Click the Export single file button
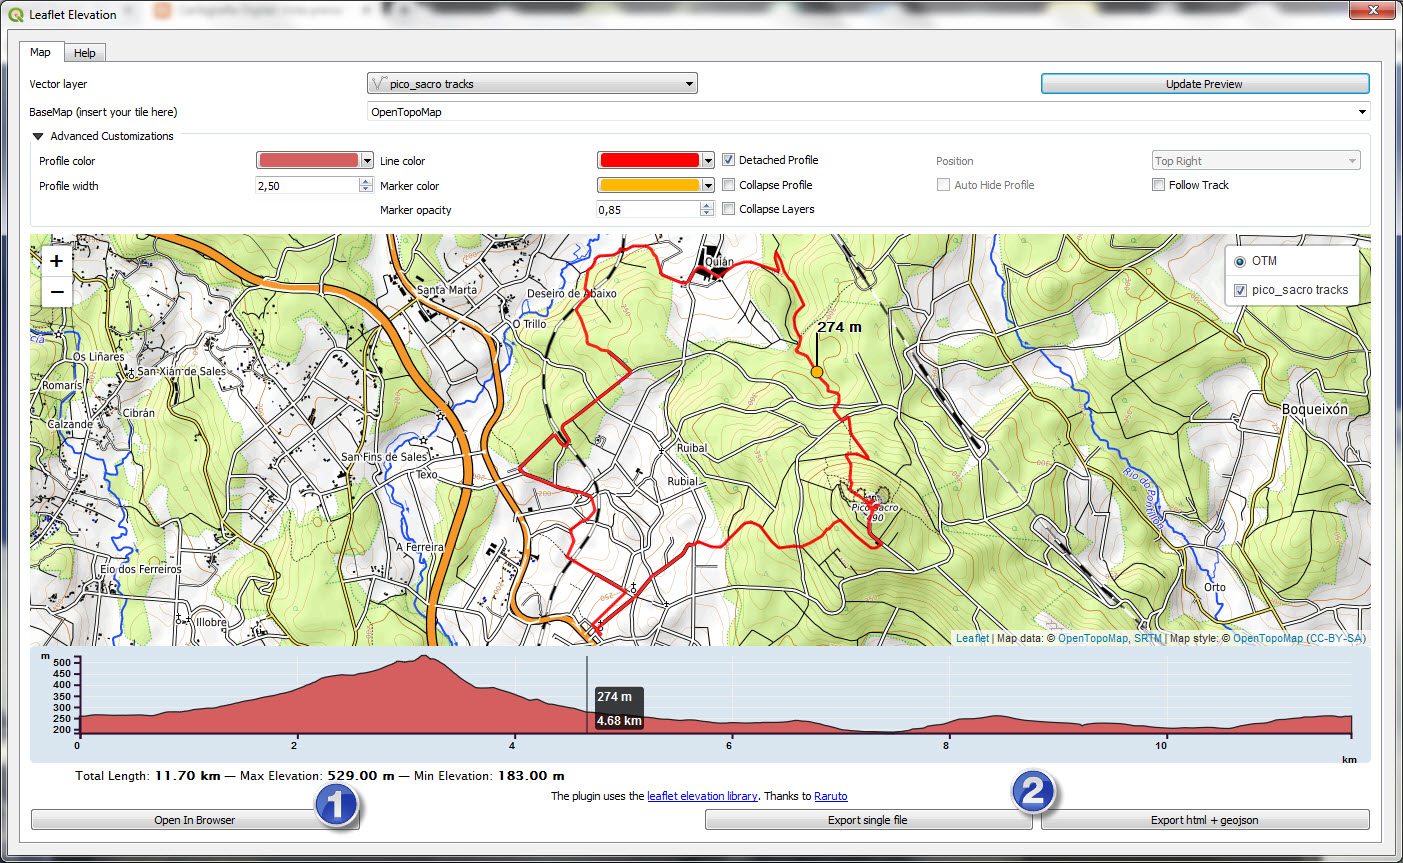The image size is (1403, 863). [868, 820]
